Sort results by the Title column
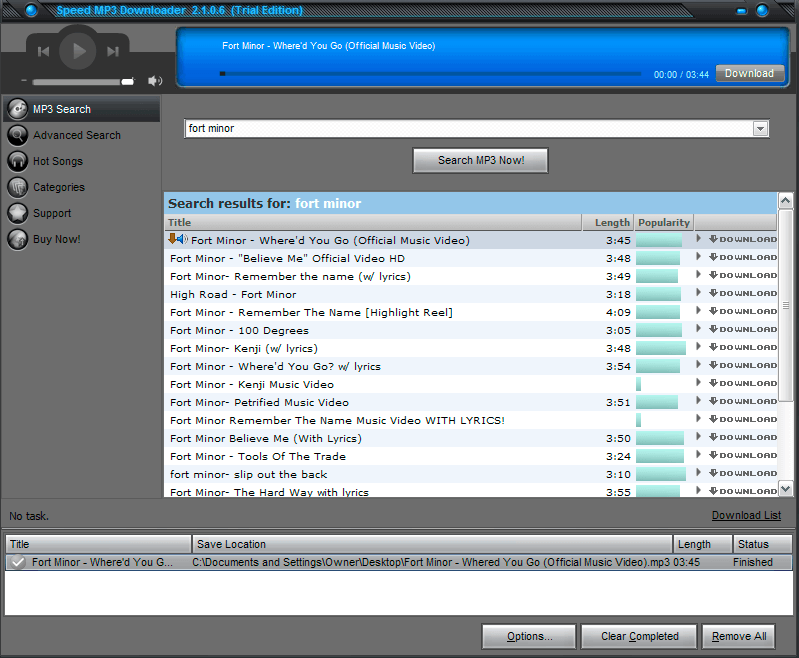799x658 pixels. [374, 223]
